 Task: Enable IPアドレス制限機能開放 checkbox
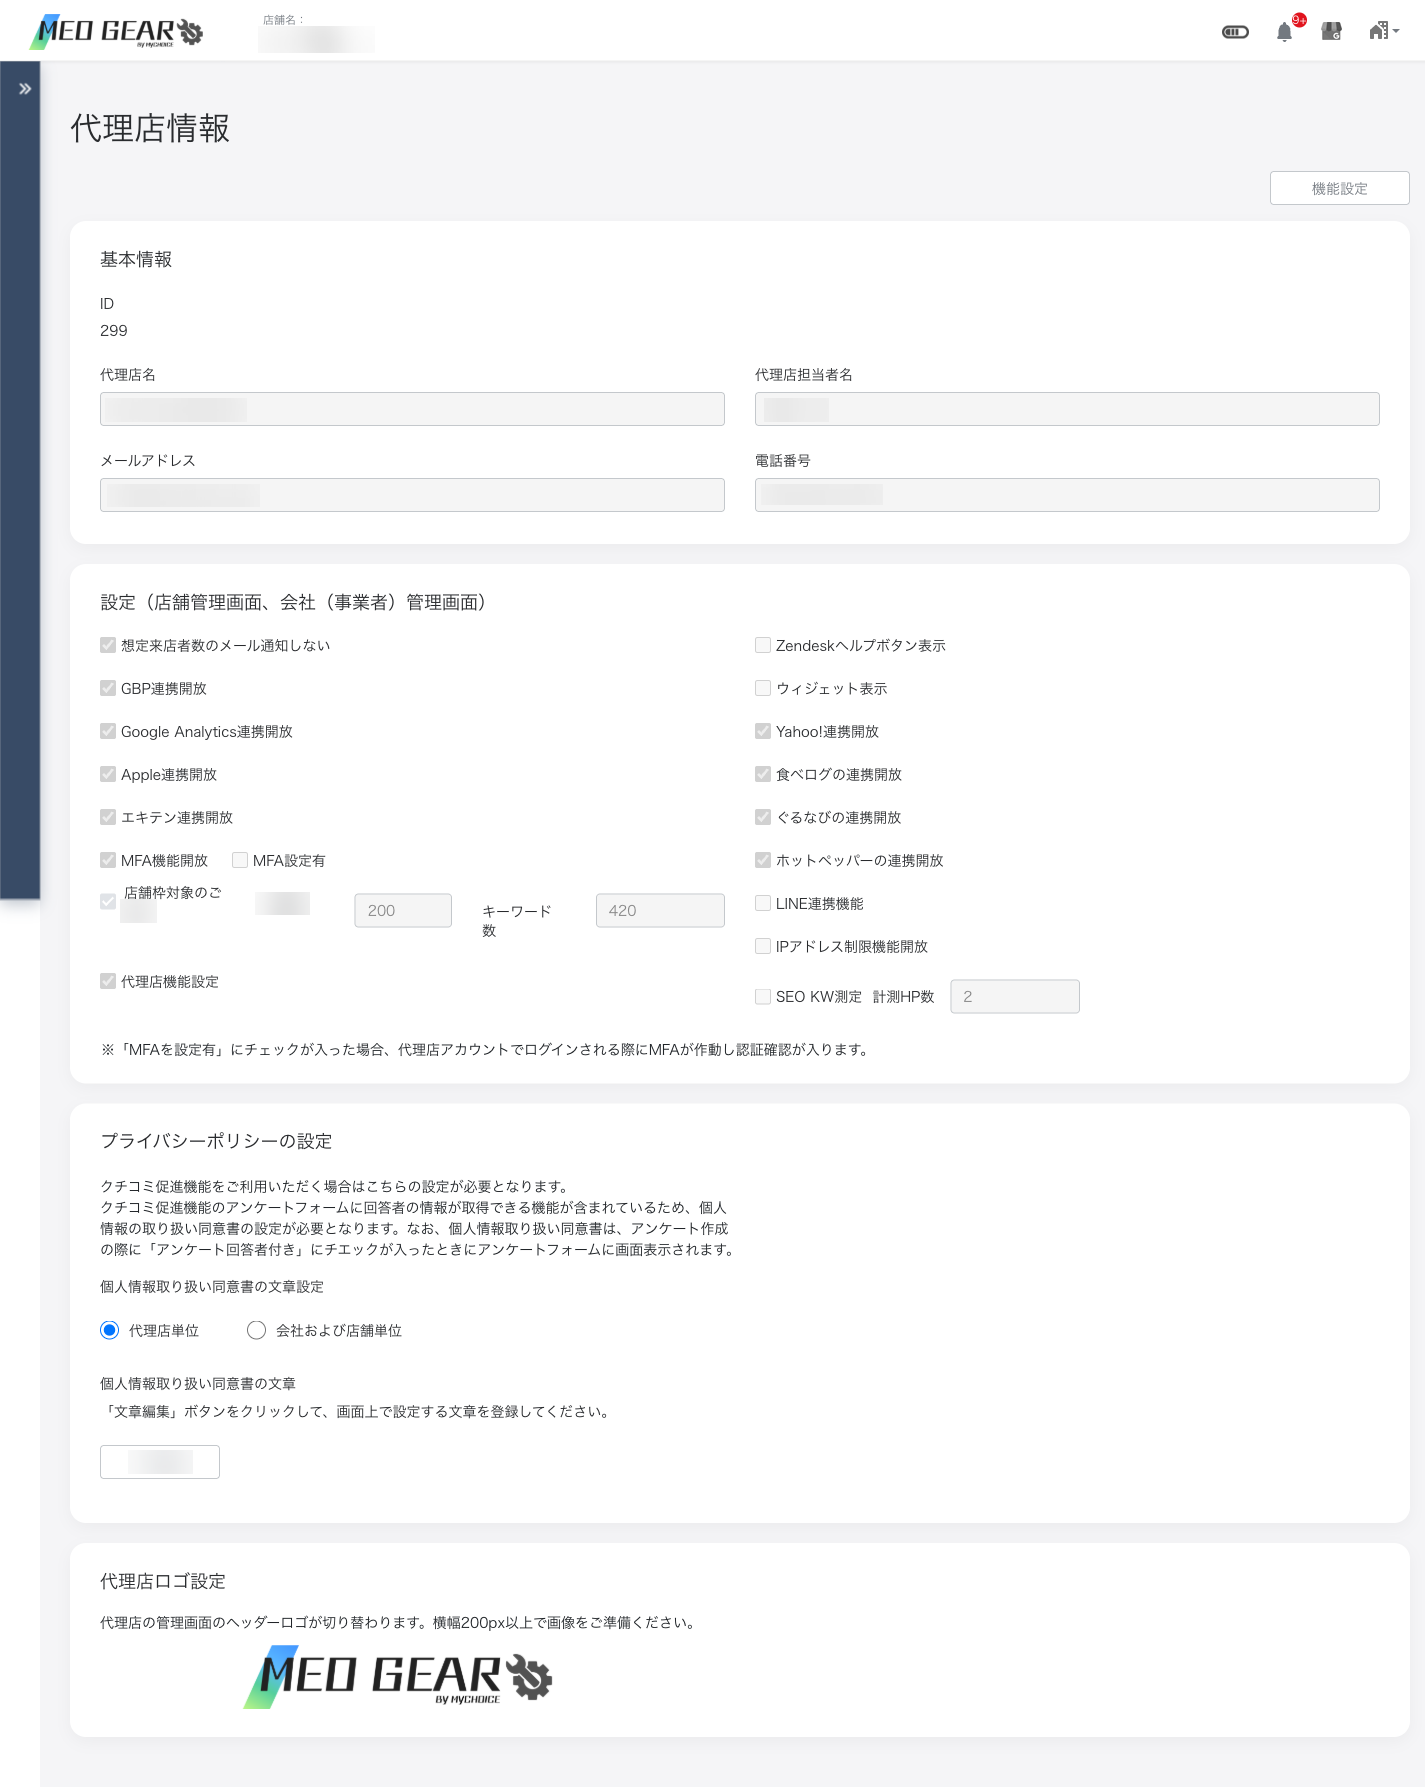coord(763,946)
